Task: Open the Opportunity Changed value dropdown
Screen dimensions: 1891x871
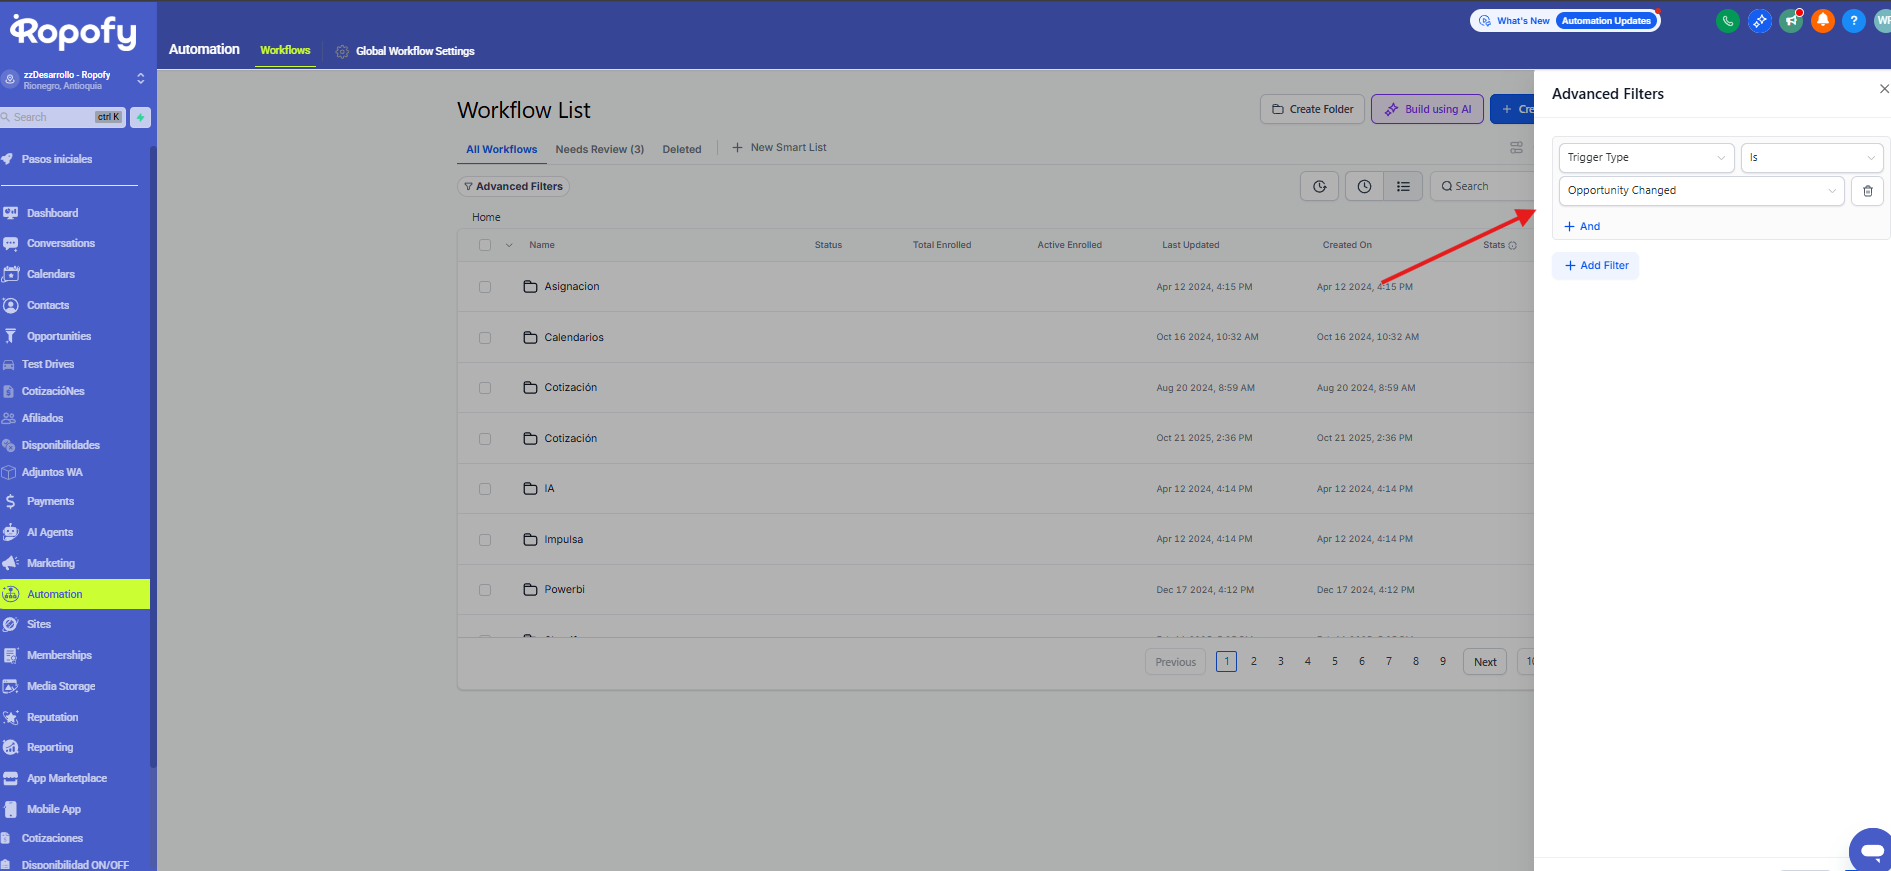Action: (1701, 191)
